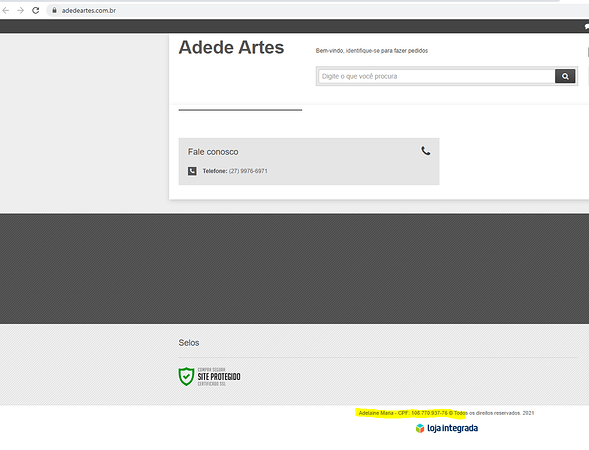The width and height of the screenshot is (589, 450).
Task: Click the small telephone icon beside Telefone
Action: (192, 171)
